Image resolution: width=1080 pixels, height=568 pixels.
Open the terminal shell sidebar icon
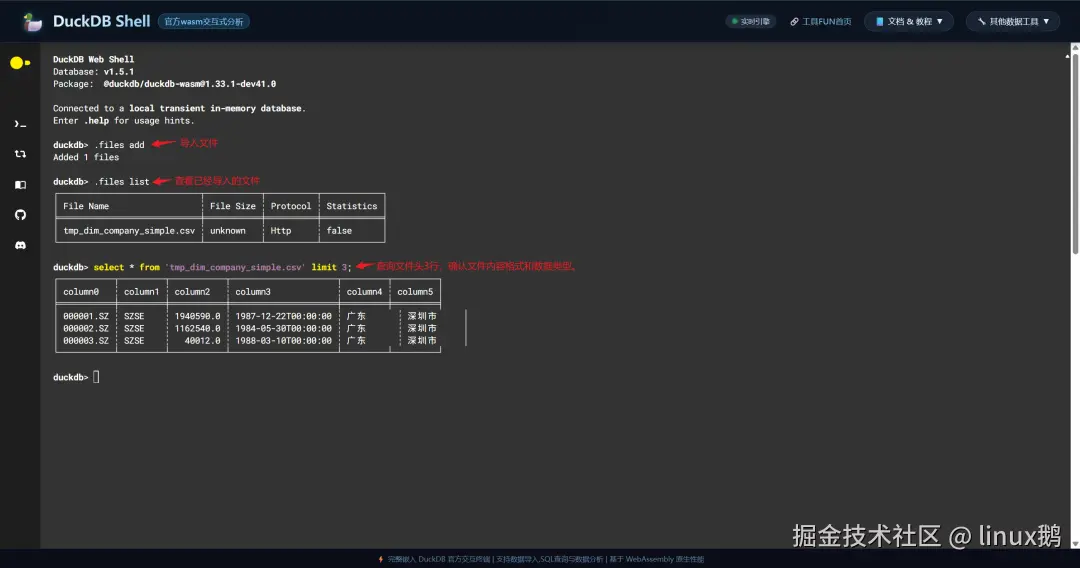click(x=20, y=124)
